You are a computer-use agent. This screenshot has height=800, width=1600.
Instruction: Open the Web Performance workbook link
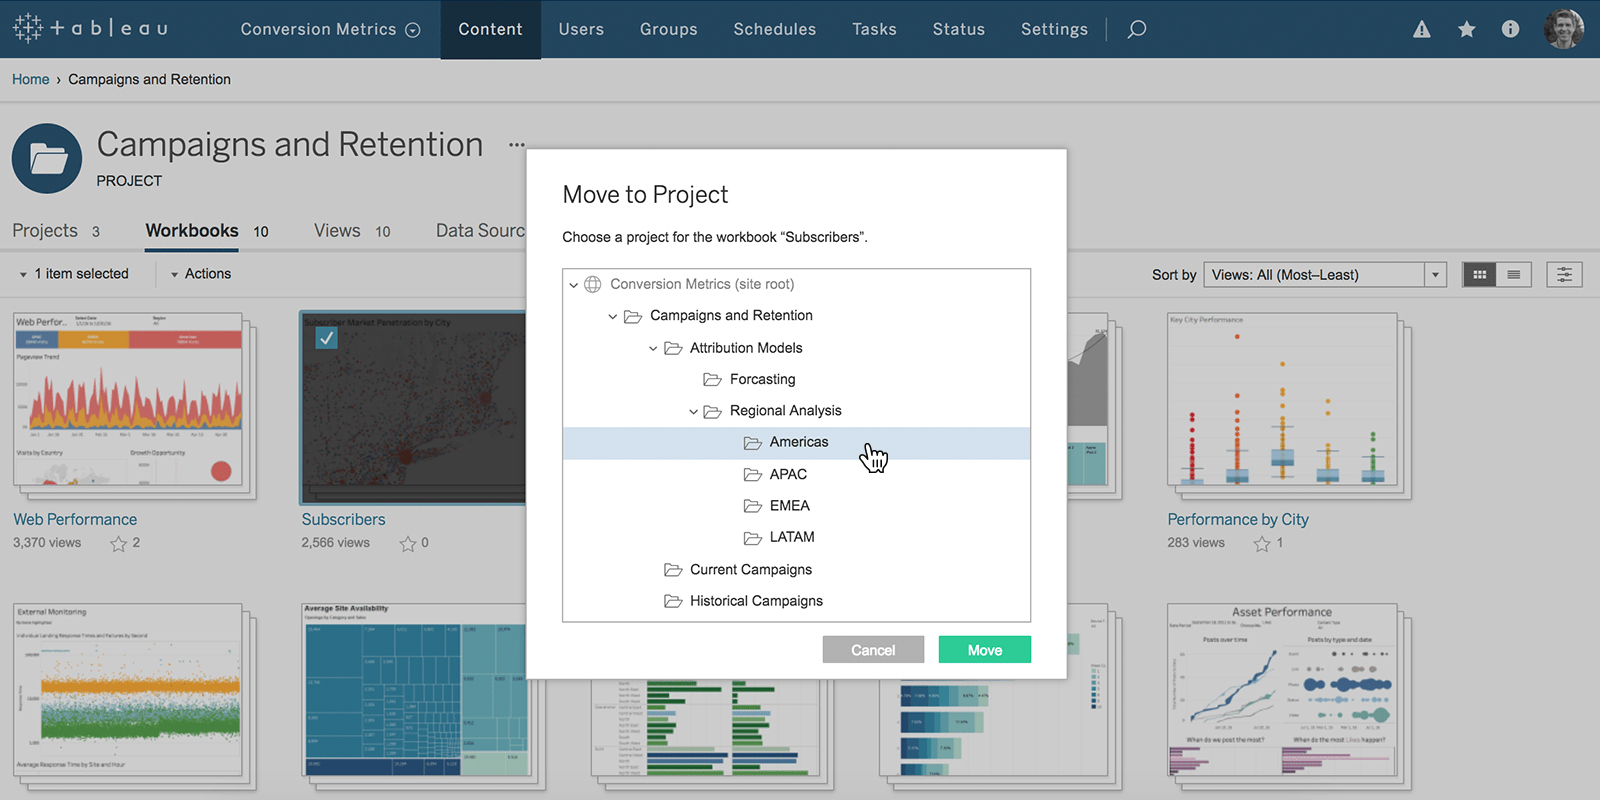pyautogui.click(x=75, y=519)
